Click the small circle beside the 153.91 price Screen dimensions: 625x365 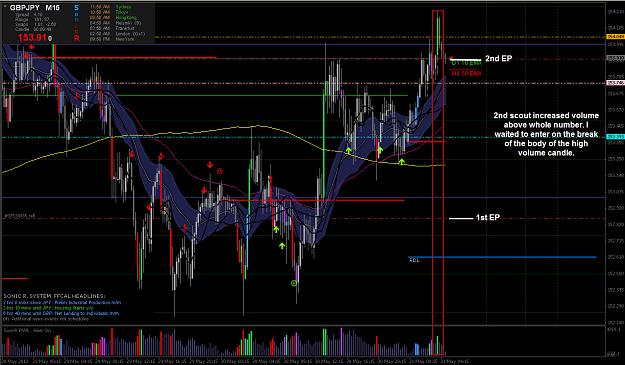[x=50, y=39]
